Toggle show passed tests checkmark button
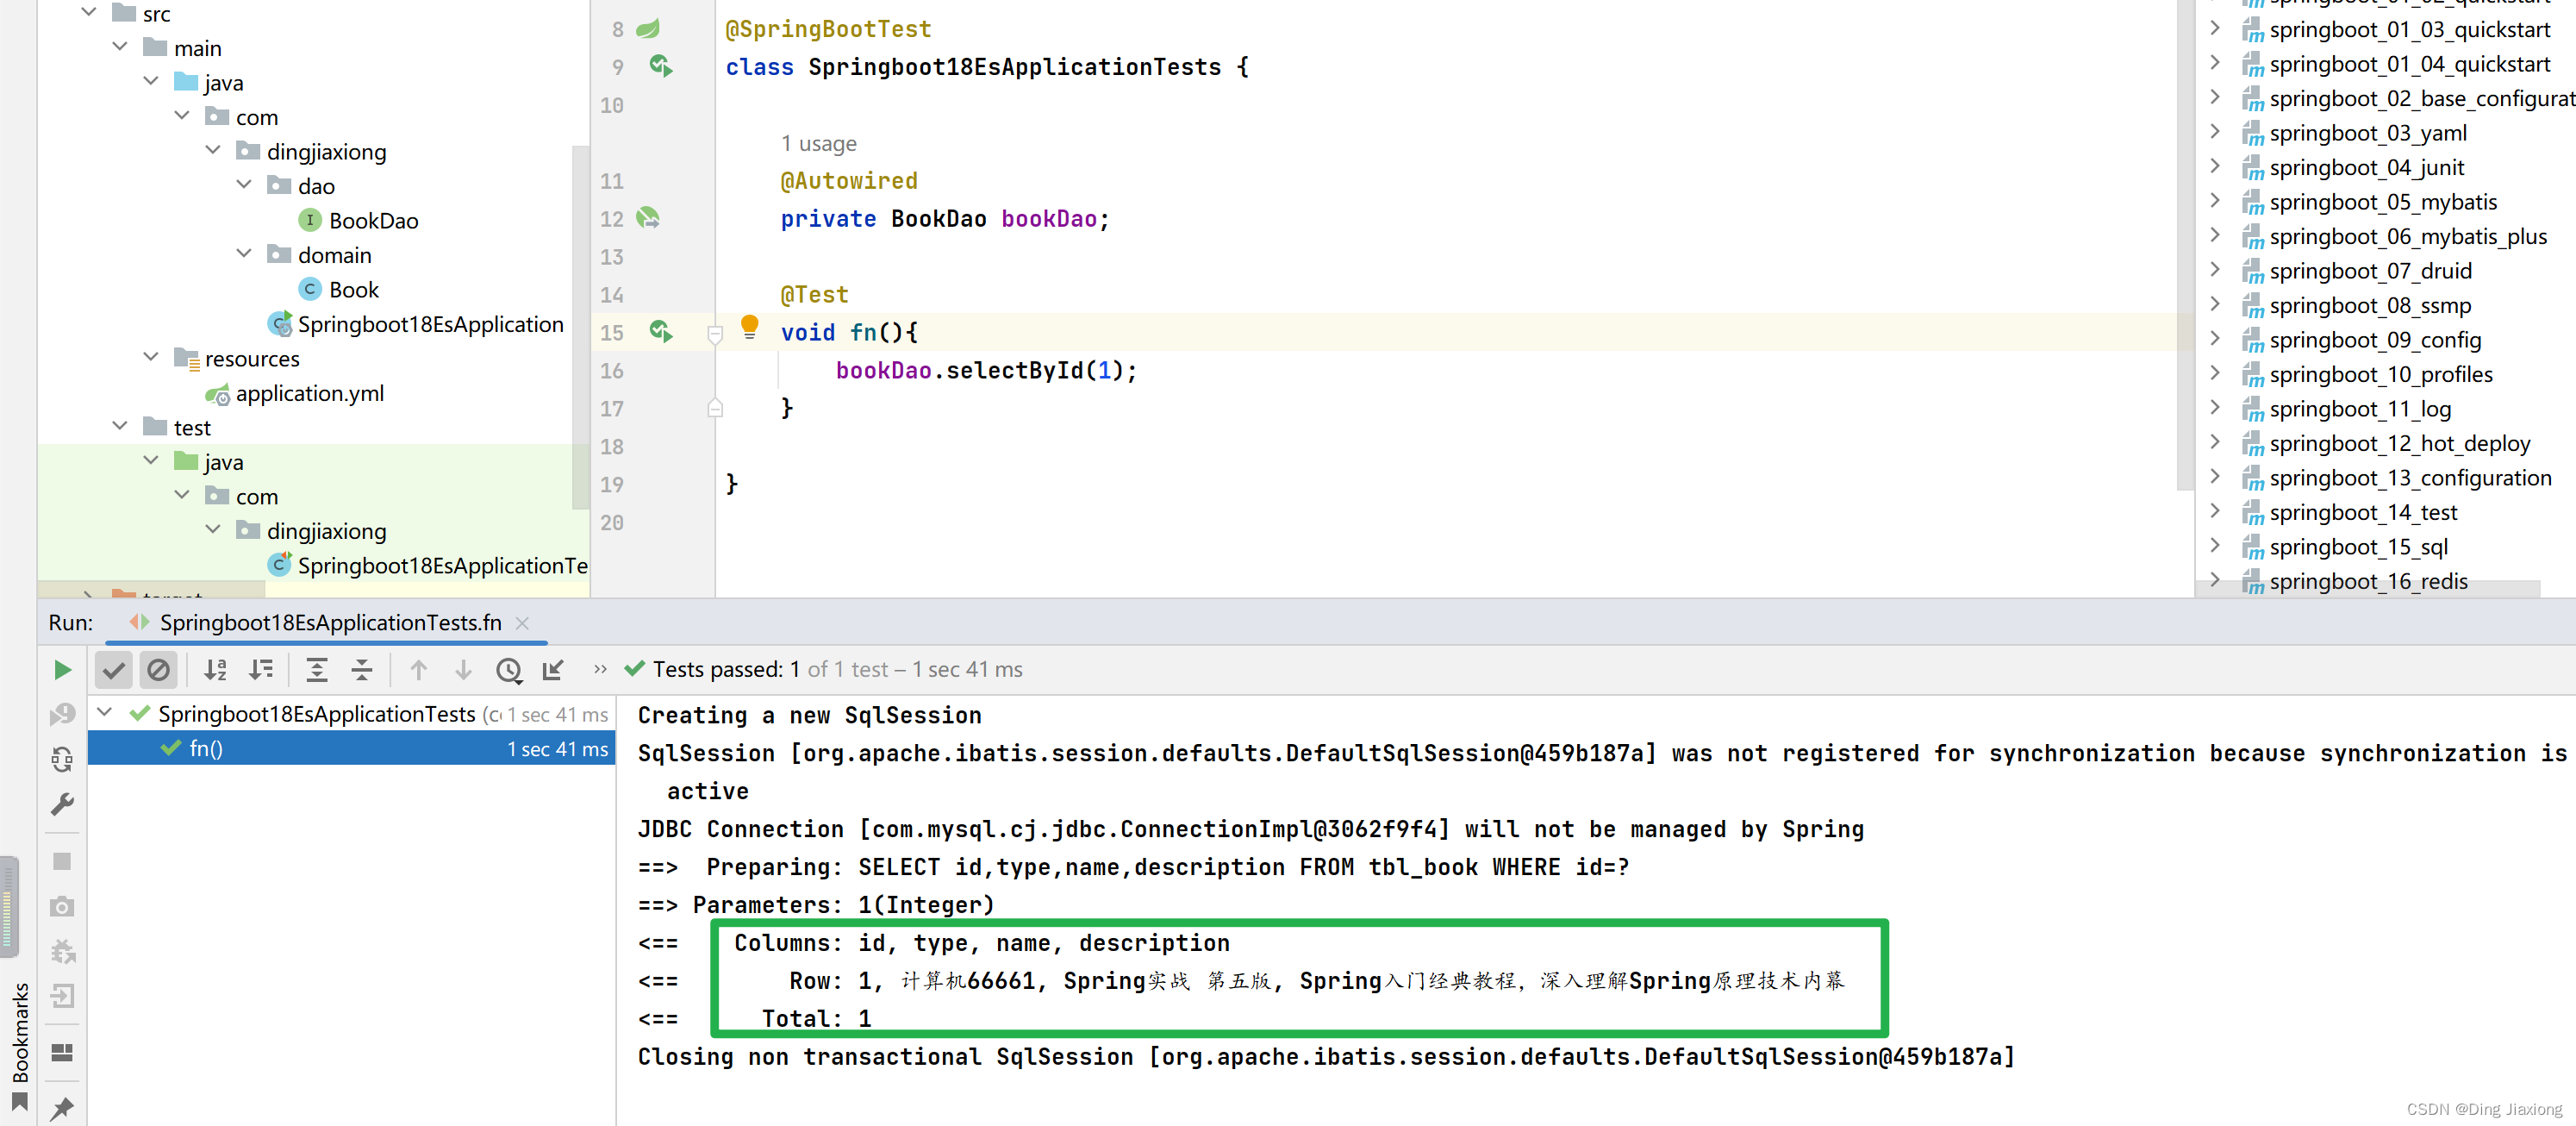 (x=114, y=670)
